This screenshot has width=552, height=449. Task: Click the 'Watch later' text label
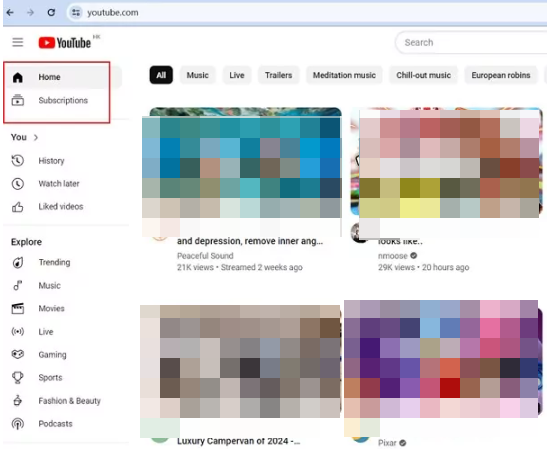[x=59, y=184]
